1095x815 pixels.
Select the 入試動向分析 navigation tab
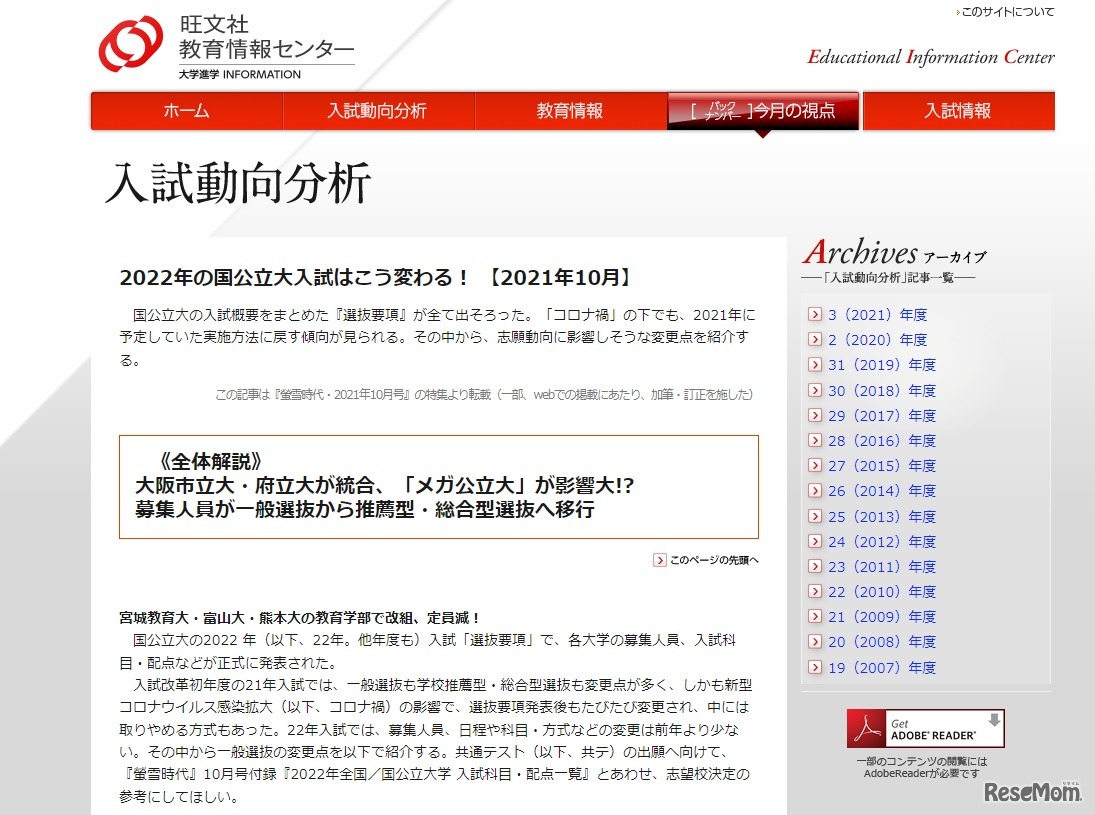click(378, 111)
